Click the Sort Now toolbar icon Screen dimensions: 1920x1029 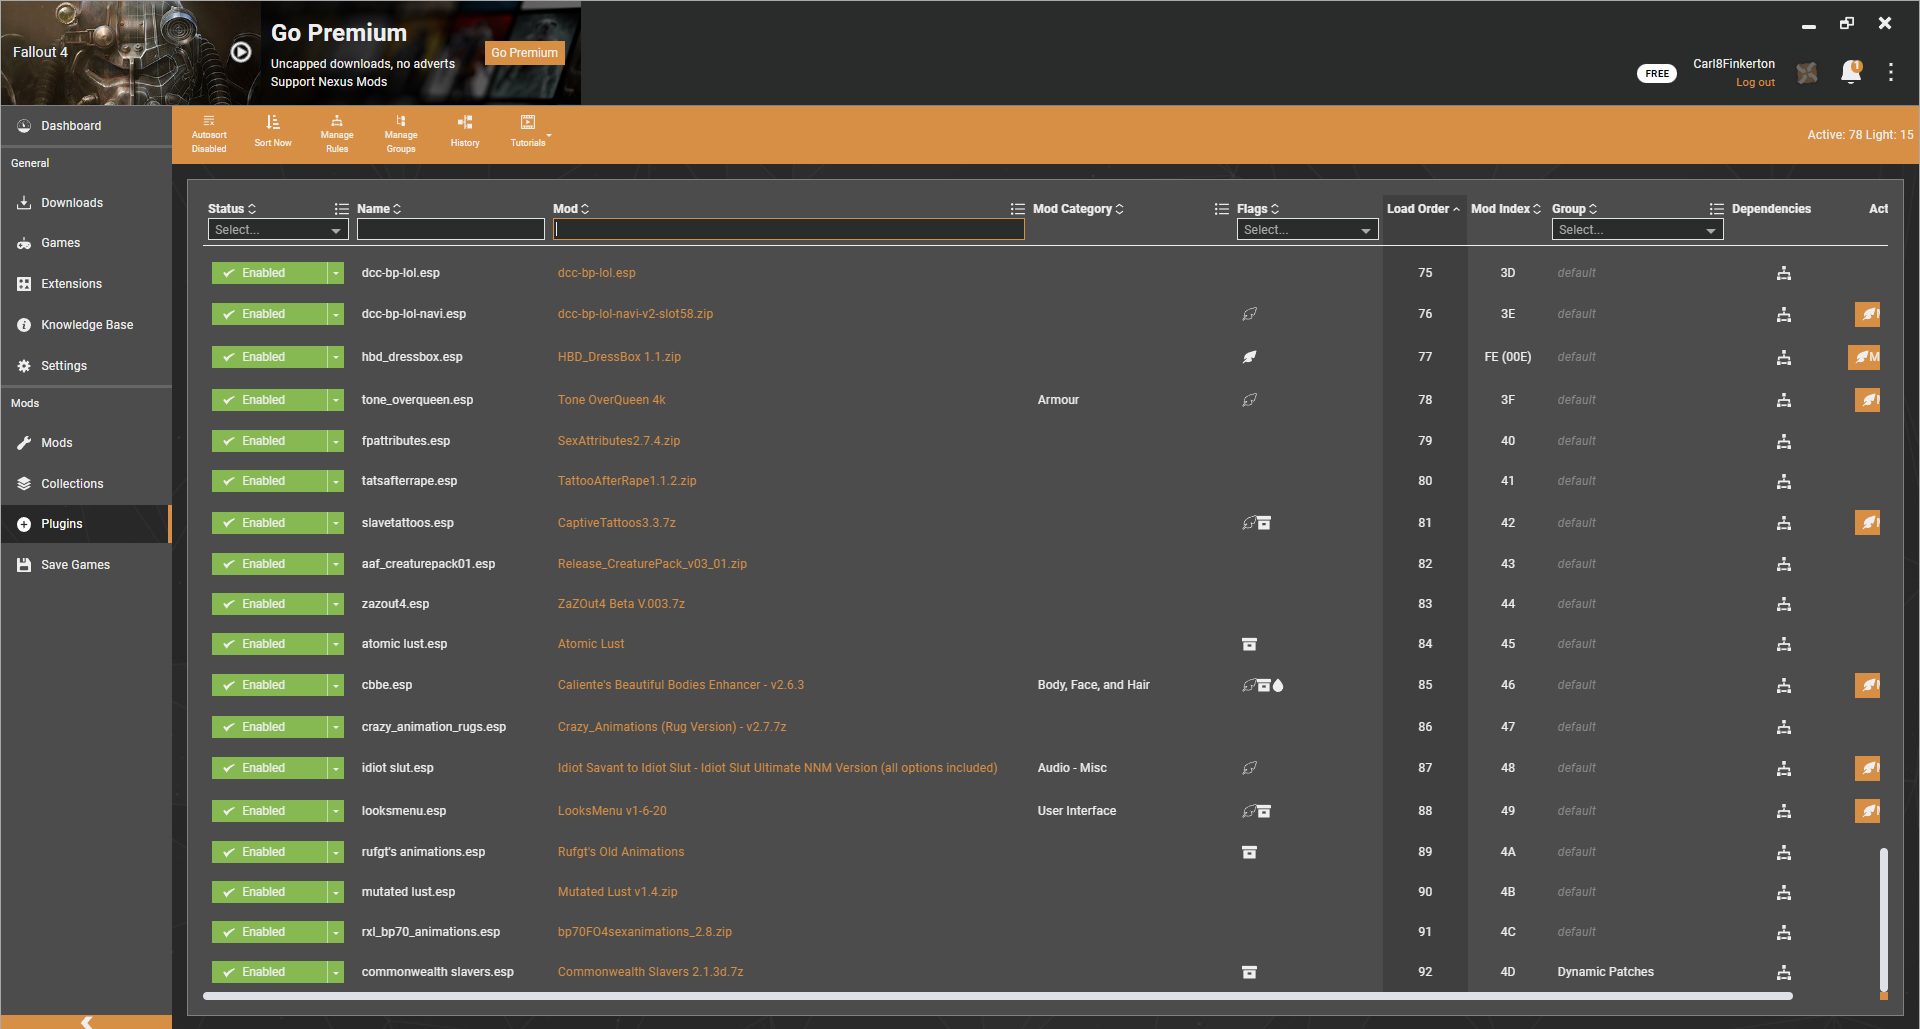[x=273, y=132]
